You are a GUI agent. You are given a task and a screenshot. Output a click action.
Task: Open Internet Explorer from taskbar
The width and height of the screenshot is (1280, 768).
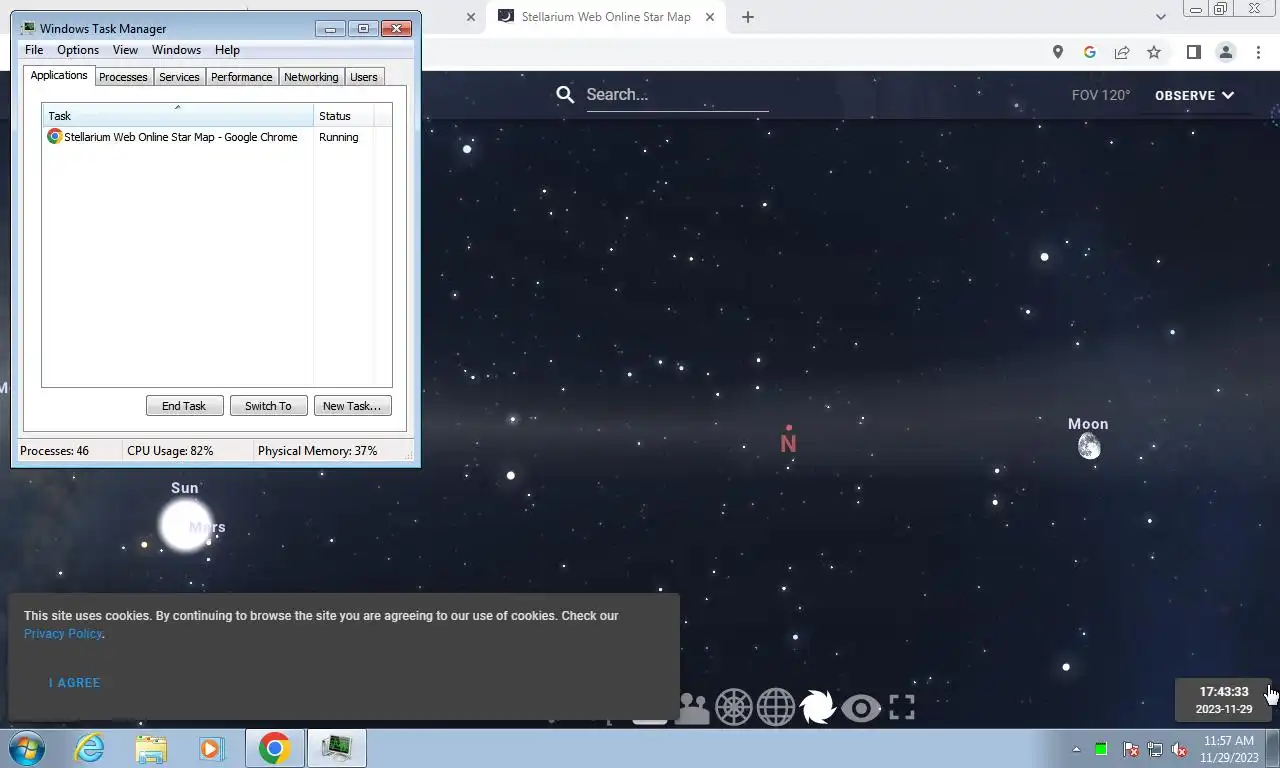pyautogui.click(x=89, y=748)
